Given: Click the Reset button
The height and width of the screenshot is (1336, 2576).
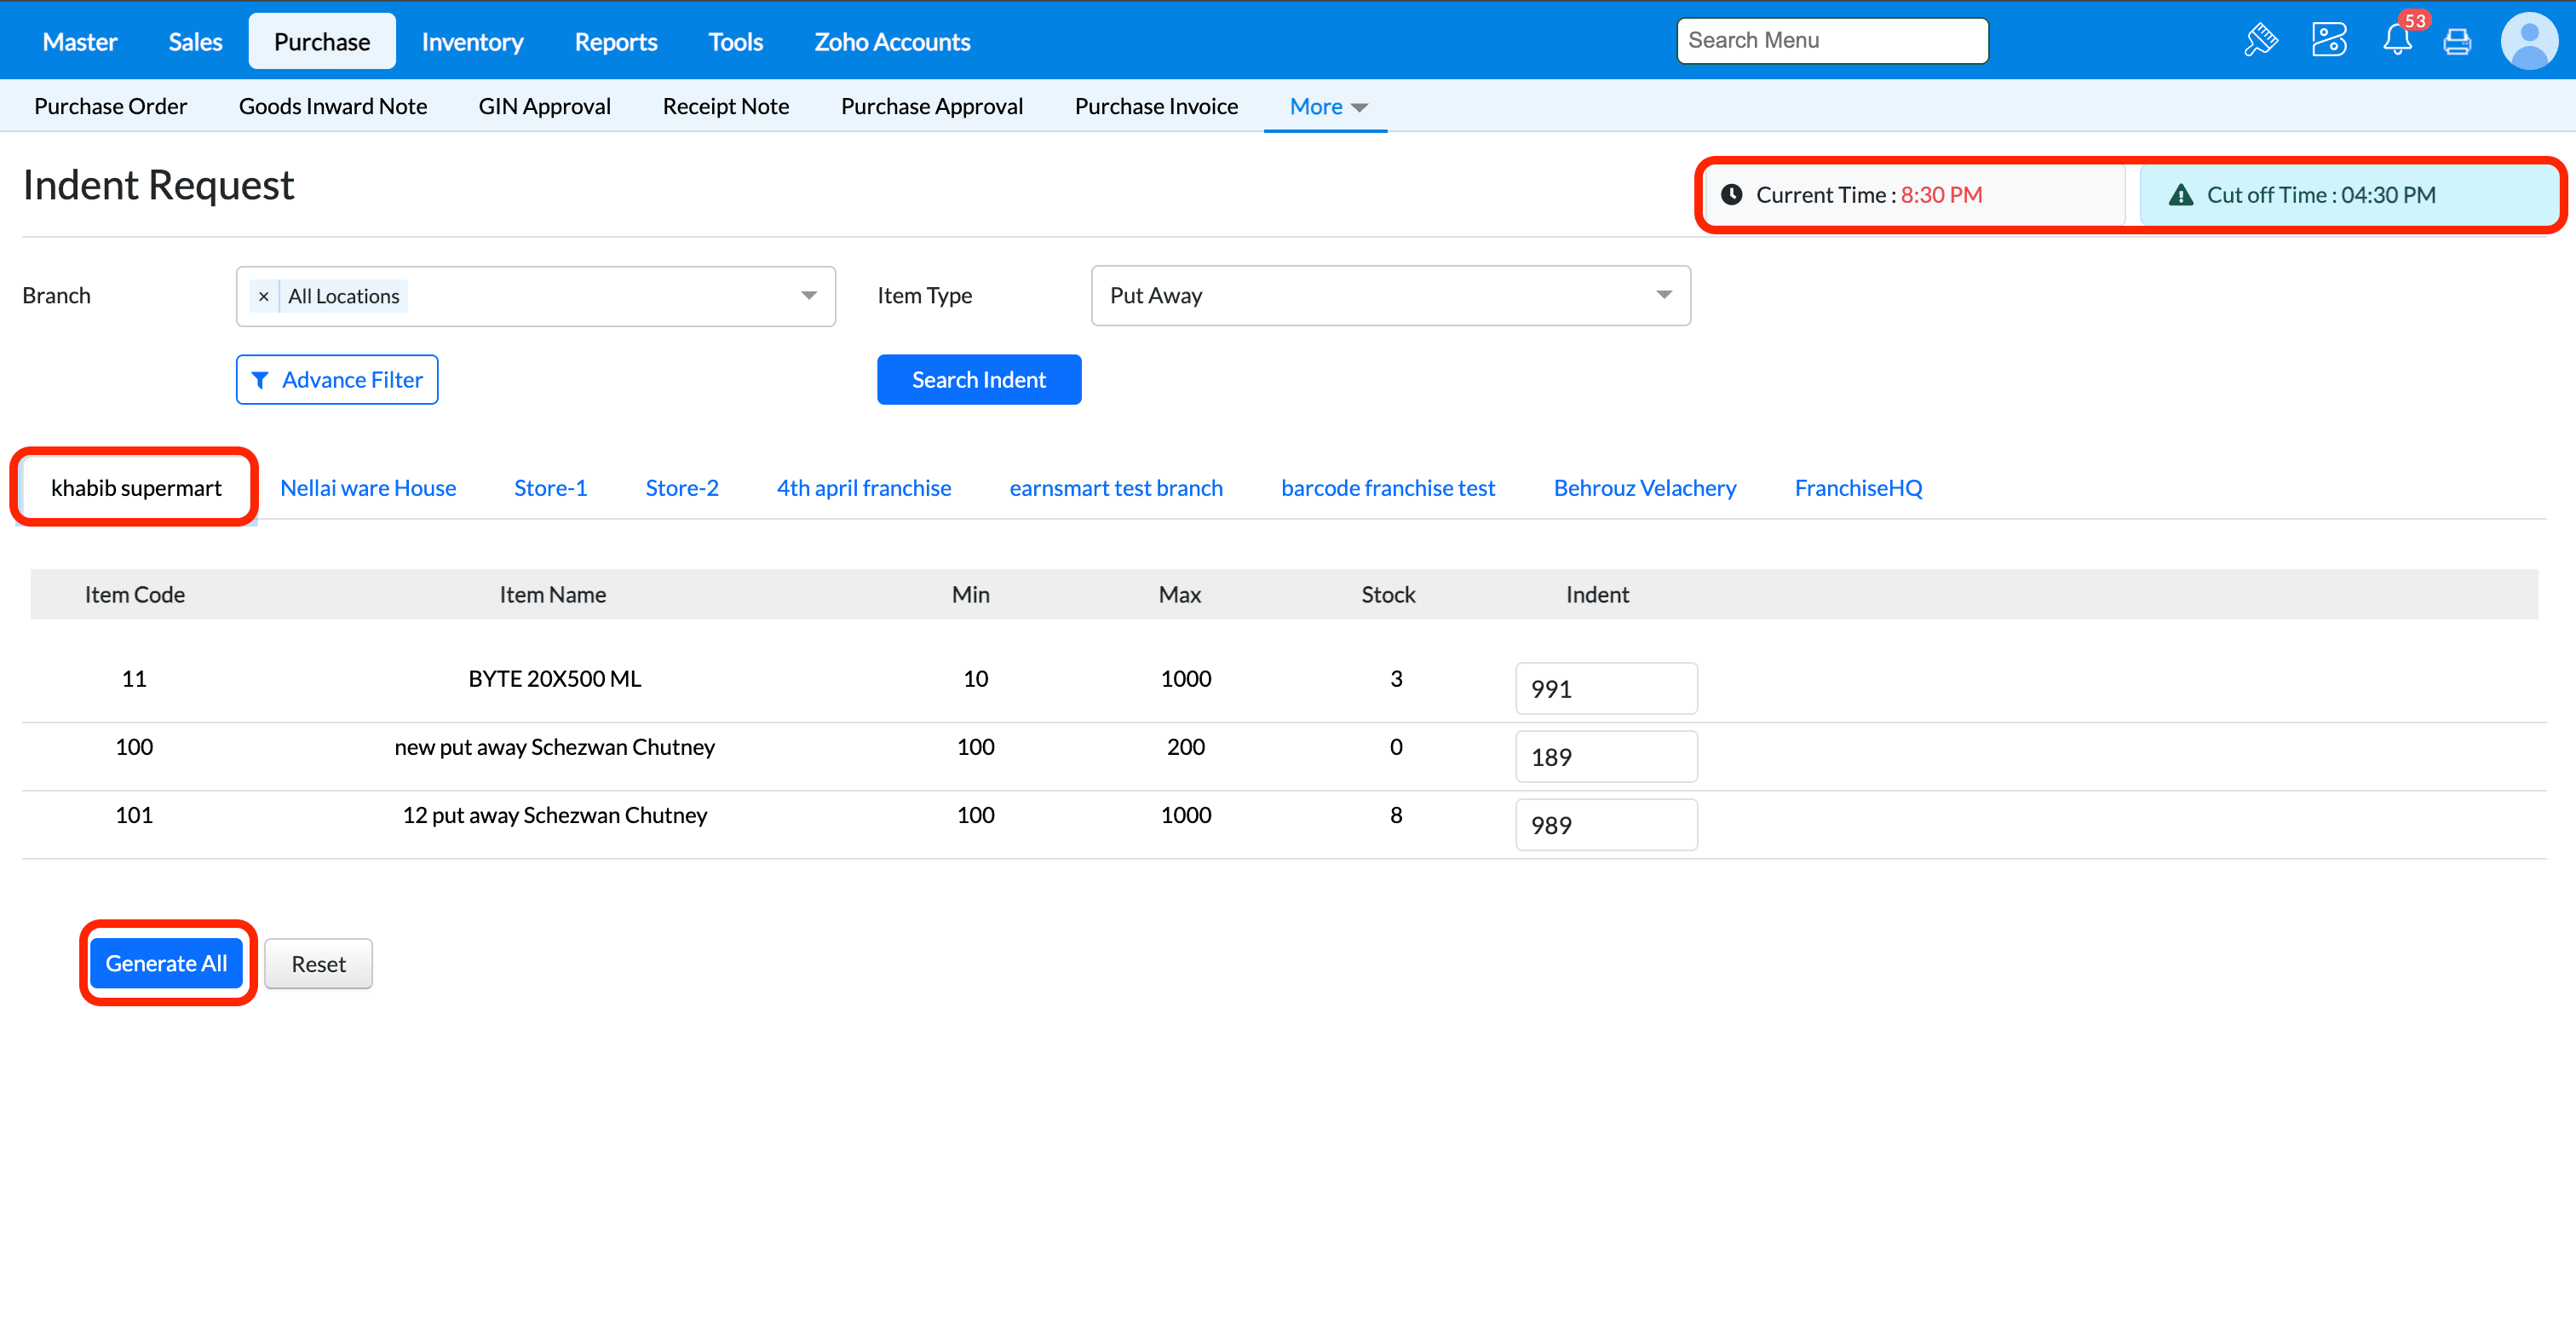Looking at the screenshot, I should coord(318,964).
